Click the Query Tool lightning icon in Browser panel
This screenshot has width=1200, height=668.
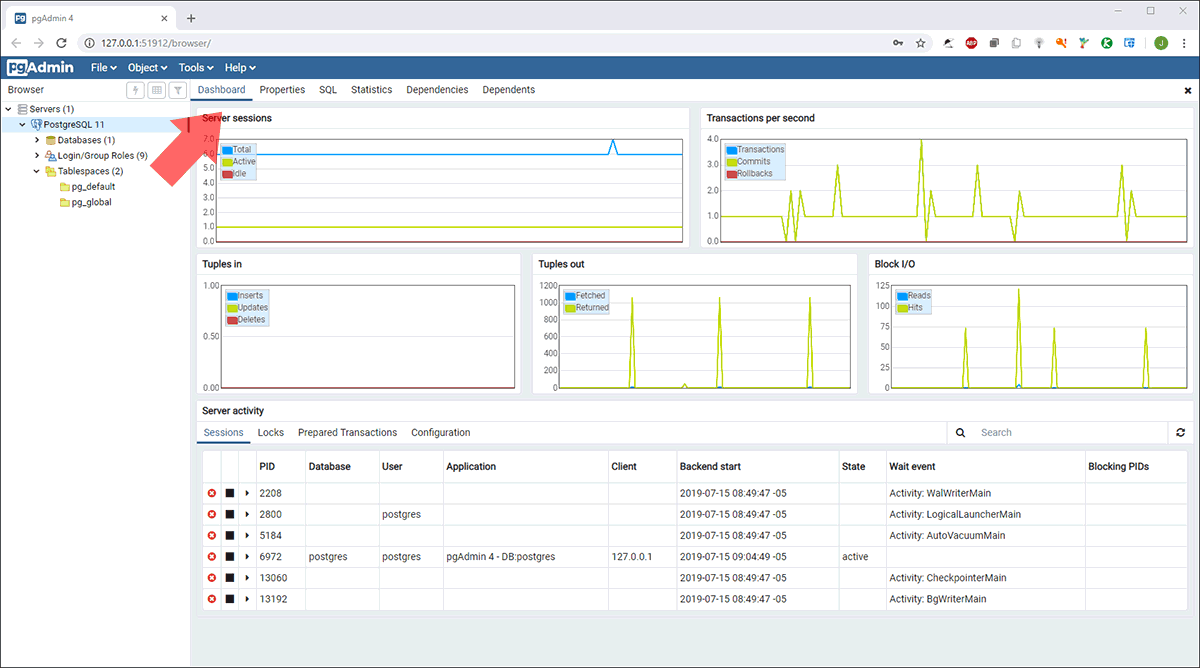(x=135, y=90)
